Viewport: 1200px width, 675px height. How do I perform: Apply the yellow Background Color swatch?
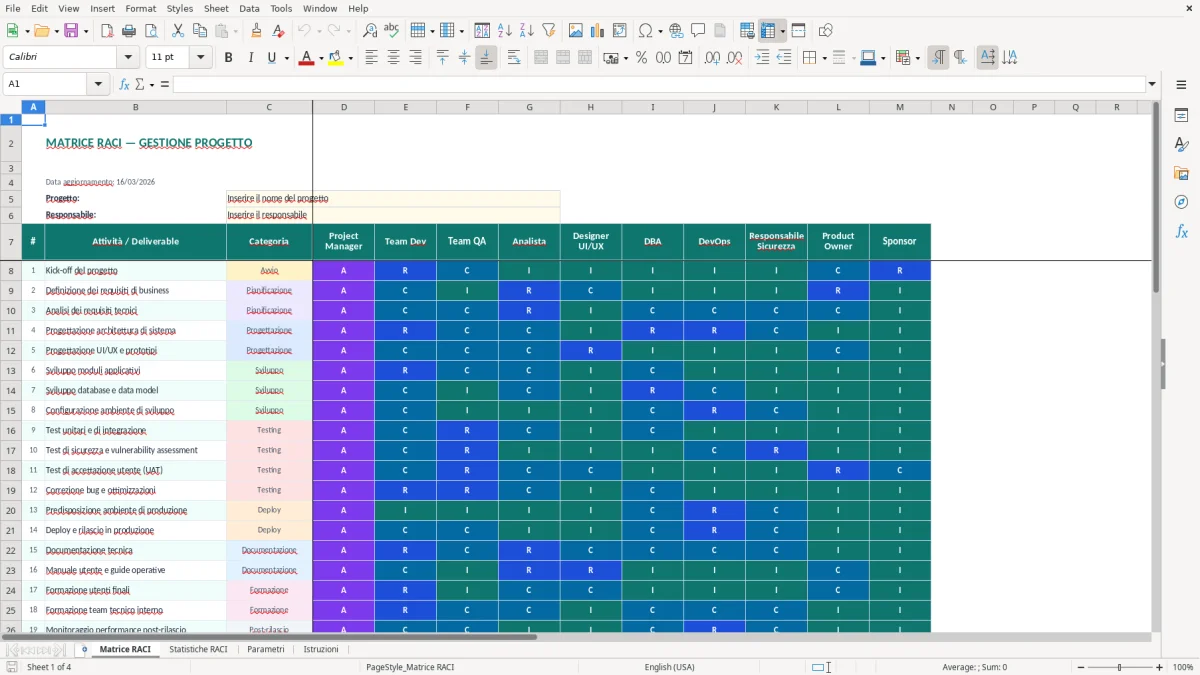coord(336,58)
